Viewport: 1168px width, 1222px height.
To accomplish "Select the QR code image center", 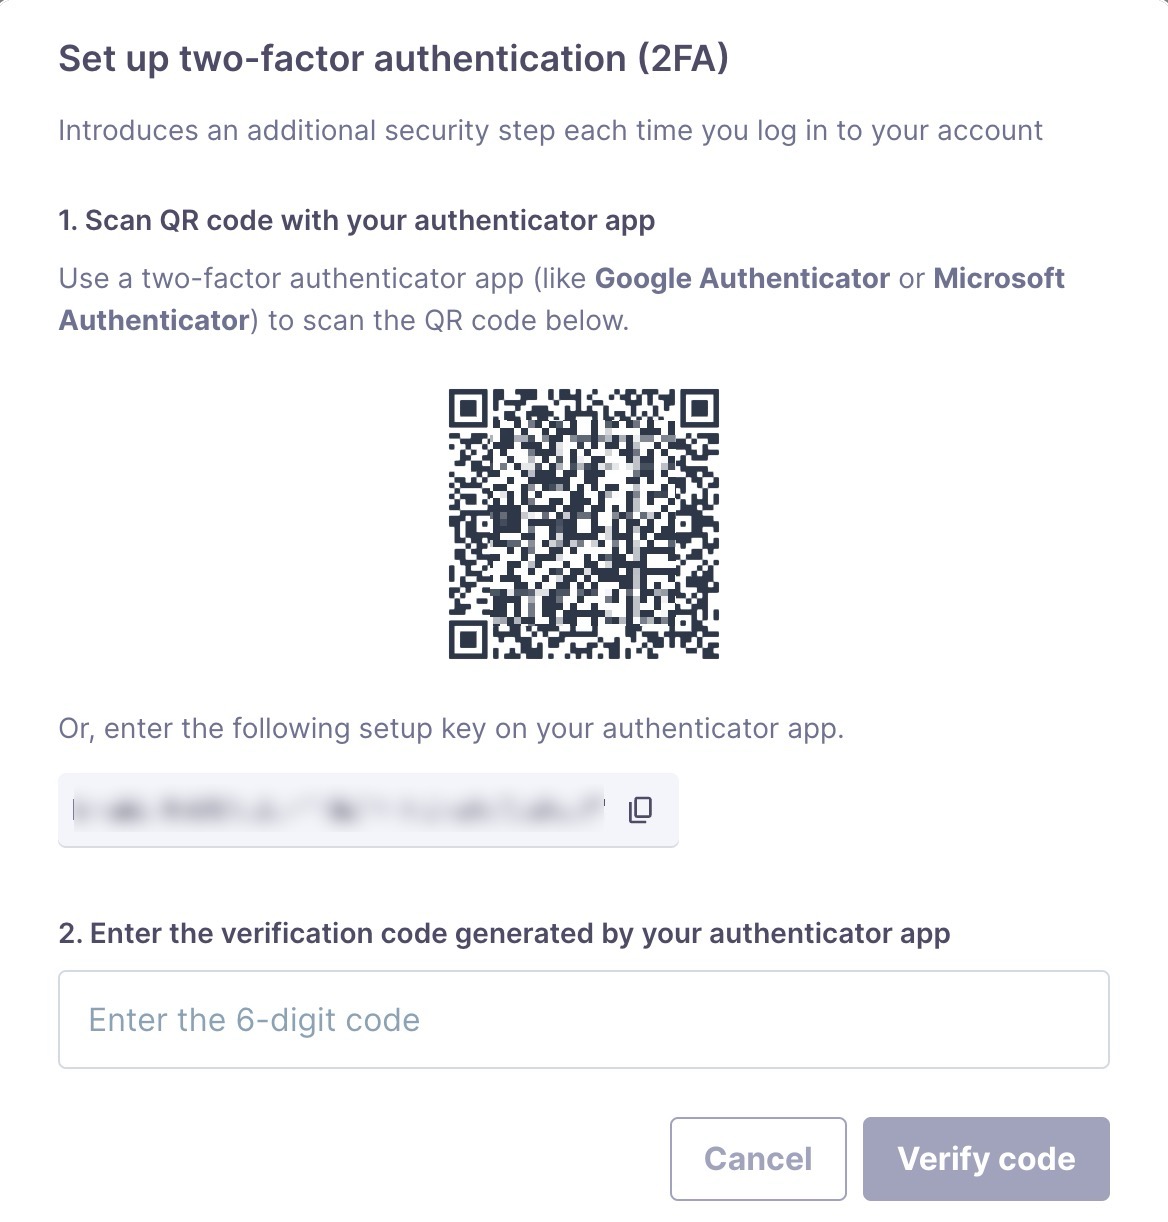I will point(584,524).
